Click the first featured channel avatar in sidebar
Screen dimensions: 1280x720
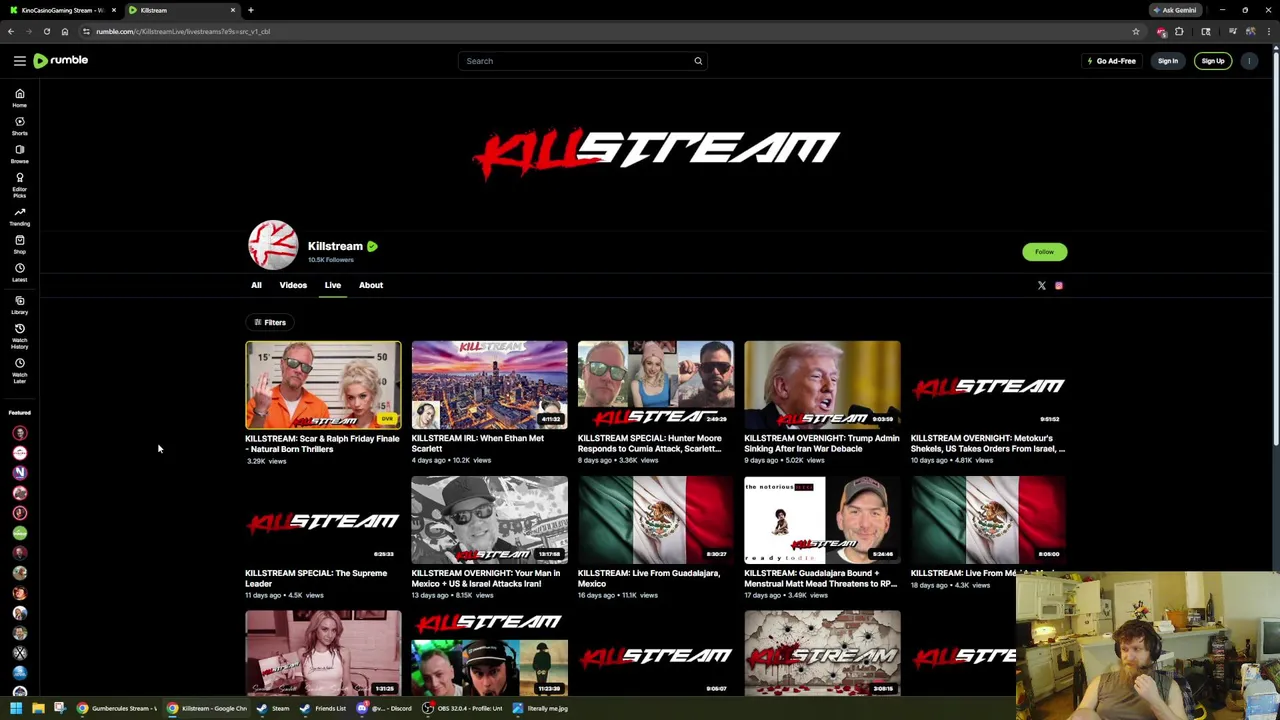coord(19,433)
